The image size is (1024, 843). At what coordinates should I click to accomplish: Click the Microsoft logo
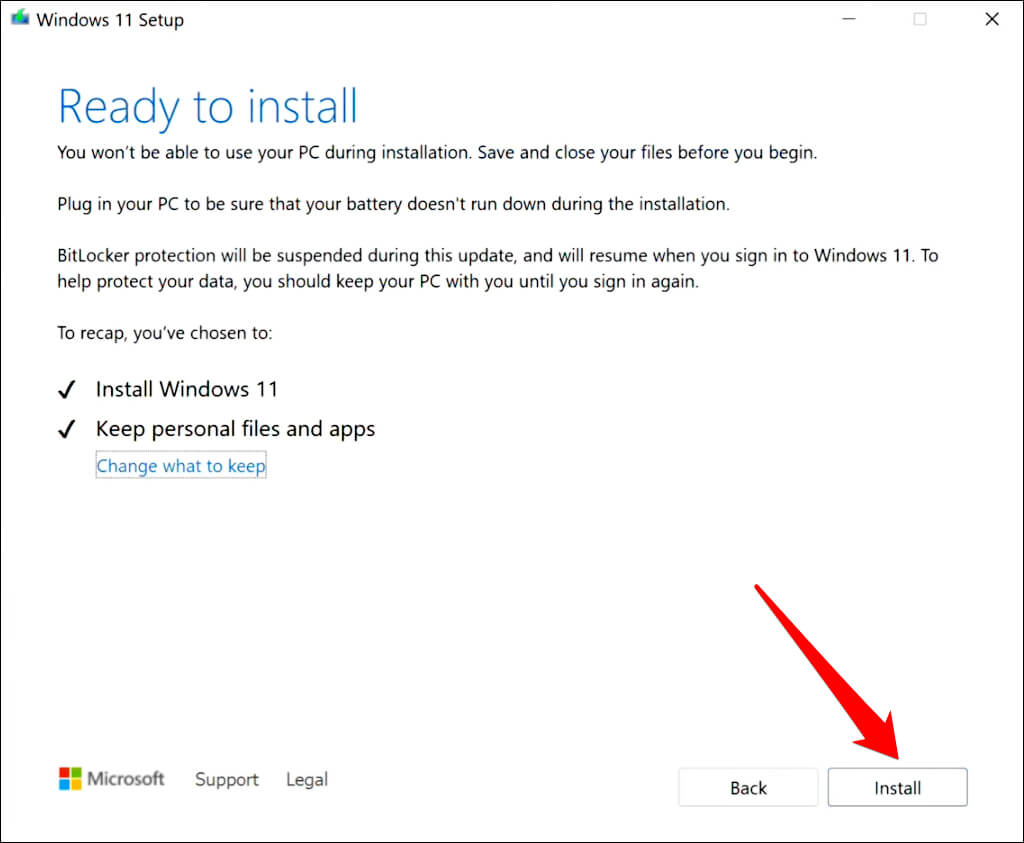click(112, 778)
